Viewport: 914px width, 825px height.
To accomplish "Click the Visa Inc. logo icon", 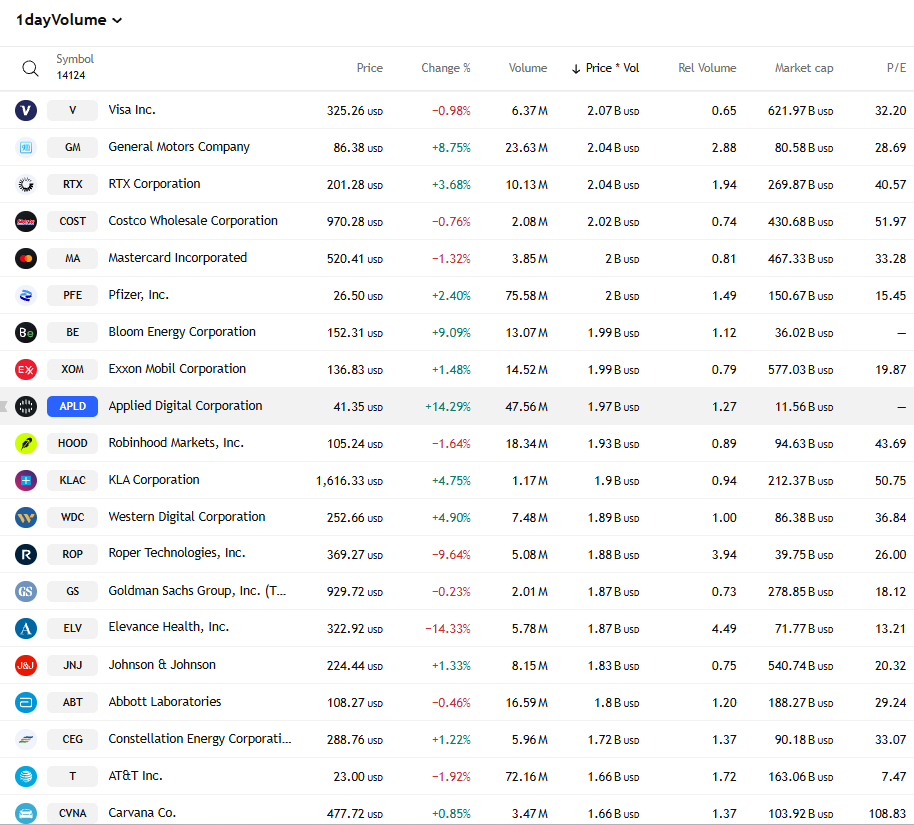I will coord(26,110).
